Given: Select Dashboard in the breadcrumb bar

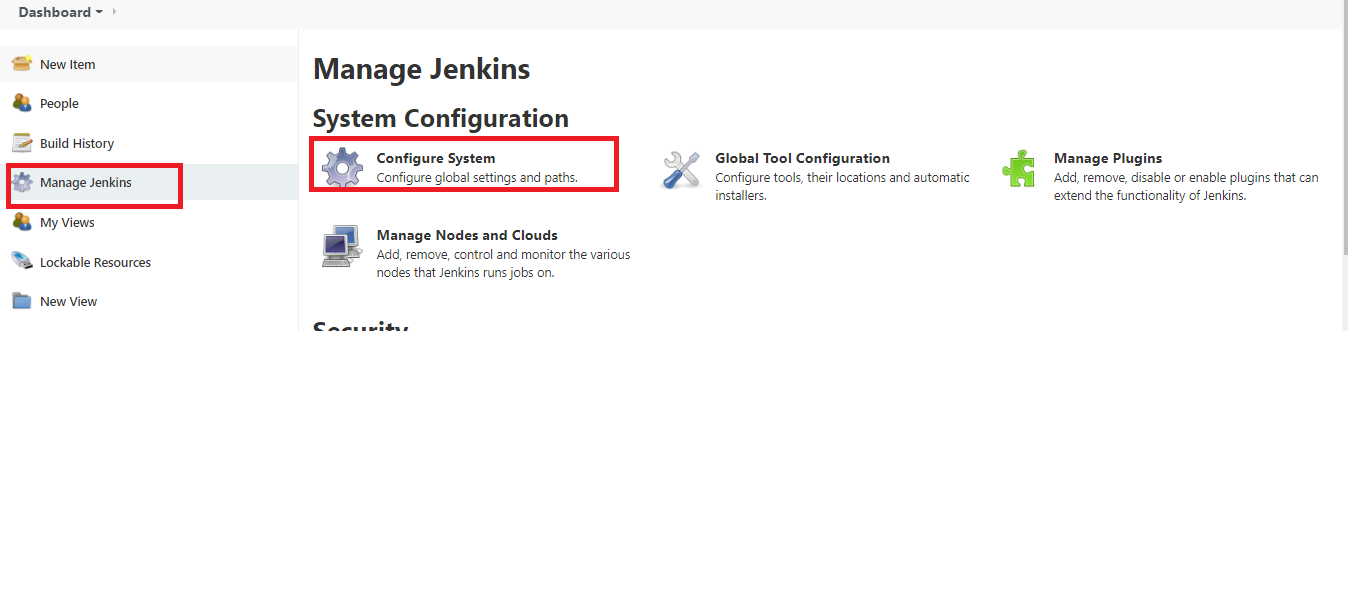Looking at the screenshot, I should [57, 13].
